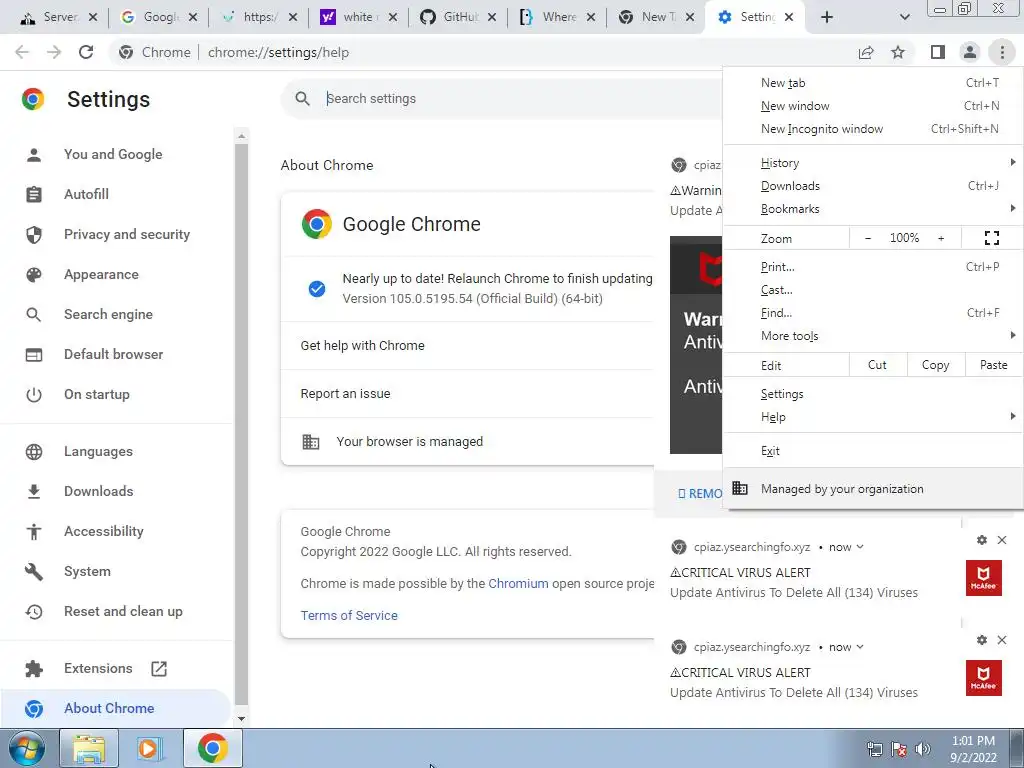Choose New Incognito window from menu
The image size is (1024, 768).
pyautogui.click(x=872, y=129)
